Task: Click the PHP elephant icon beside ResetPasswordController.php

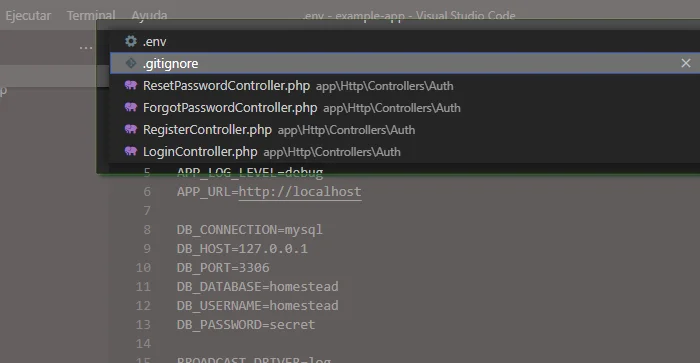Action: (x=131, y=85)
